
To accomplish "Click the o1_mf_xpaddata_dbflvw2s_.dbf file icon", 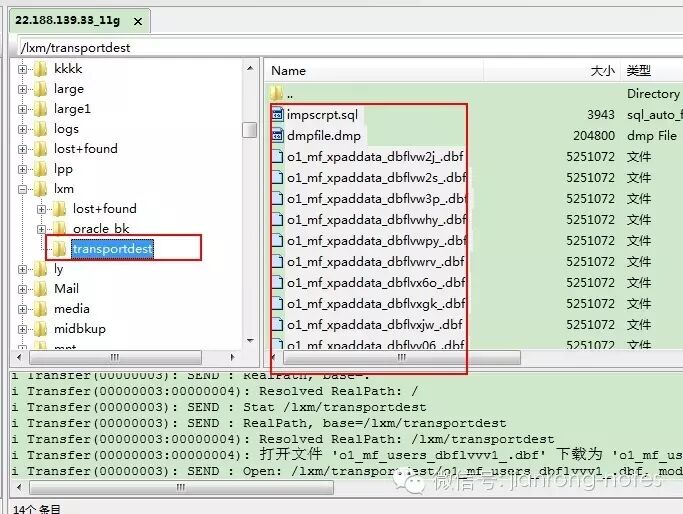I will (277, 177).
